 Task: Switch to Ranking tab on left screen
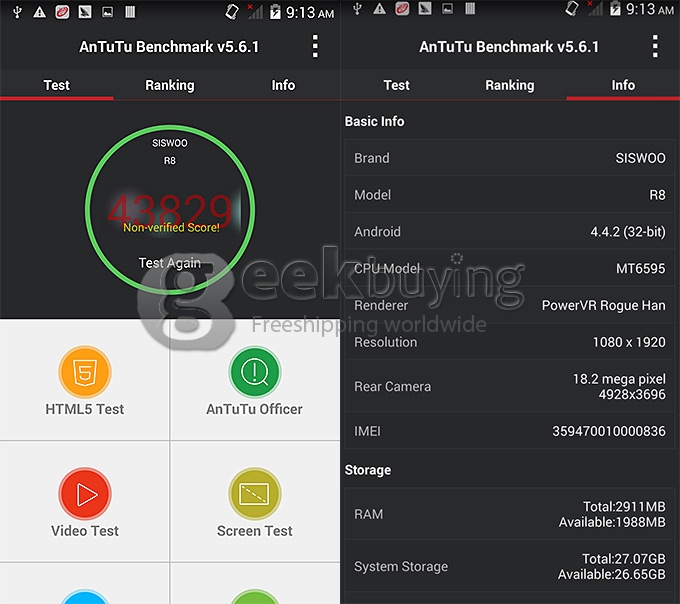(x=170, y=85)
